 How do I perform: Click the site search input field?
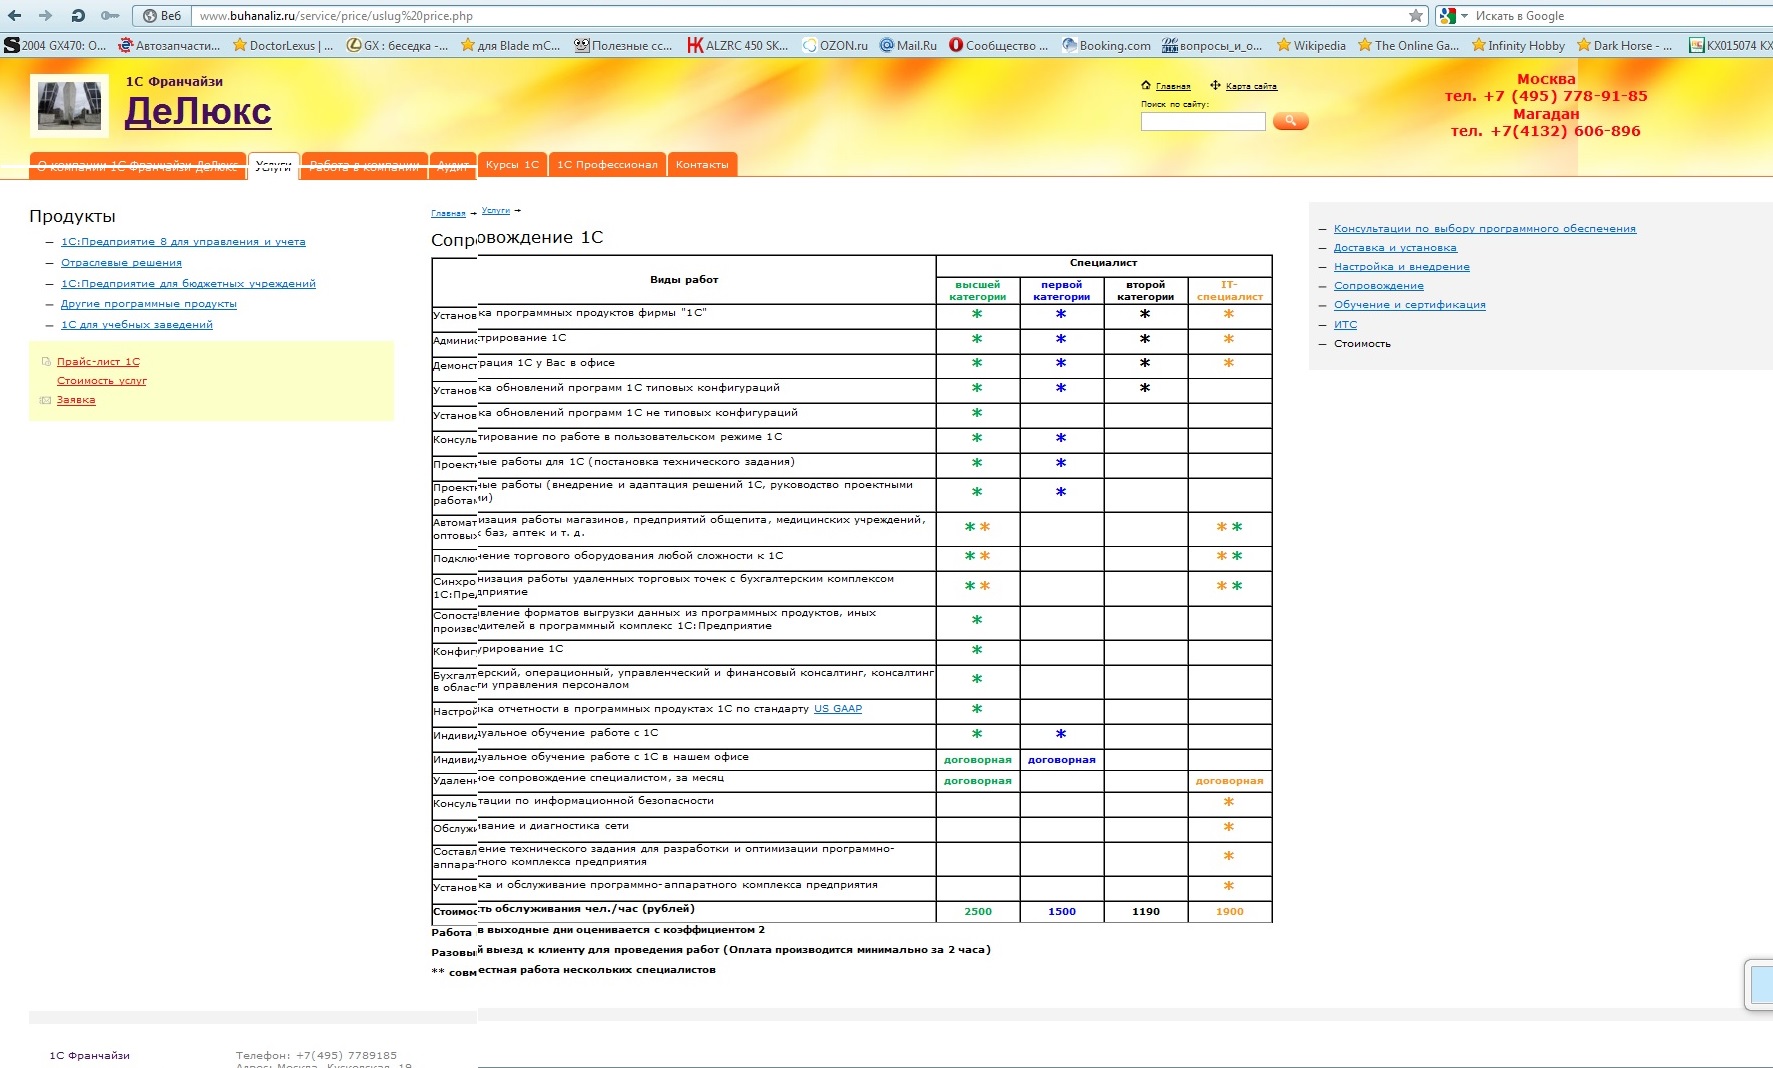1202,122
